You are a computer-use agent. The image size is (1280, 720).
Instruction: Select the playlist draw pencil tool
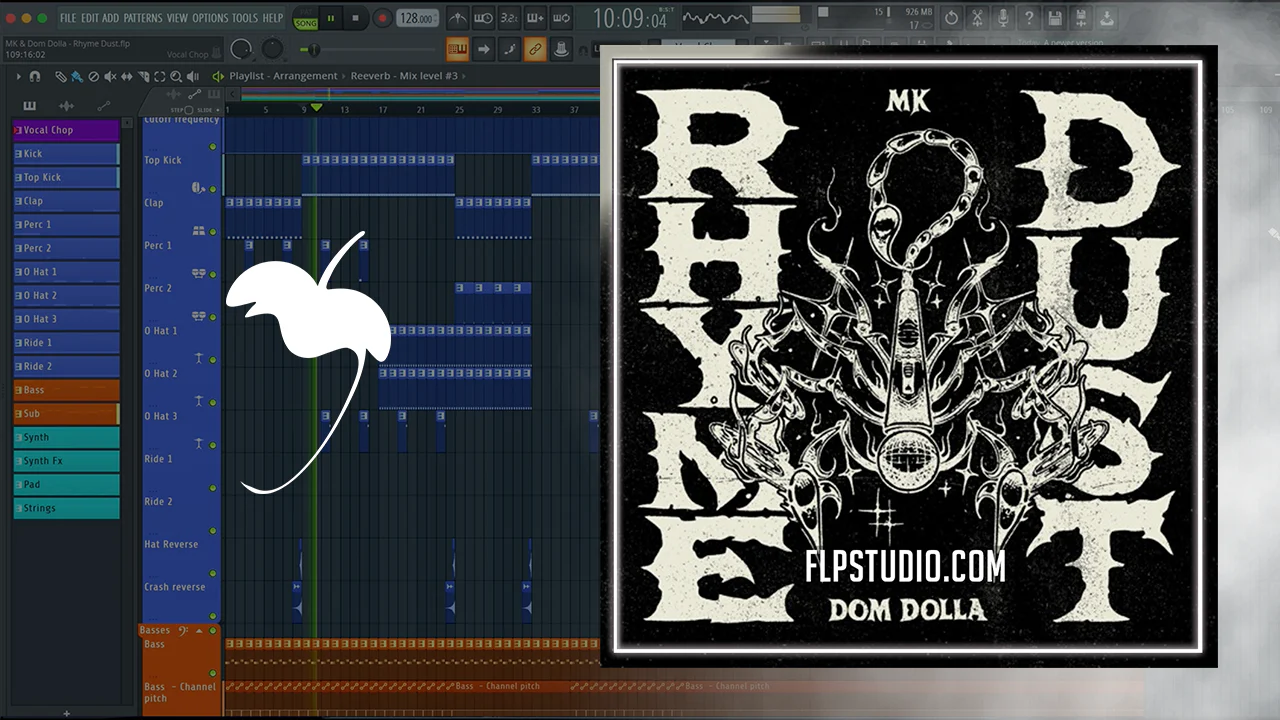click(x=61, y=76)
